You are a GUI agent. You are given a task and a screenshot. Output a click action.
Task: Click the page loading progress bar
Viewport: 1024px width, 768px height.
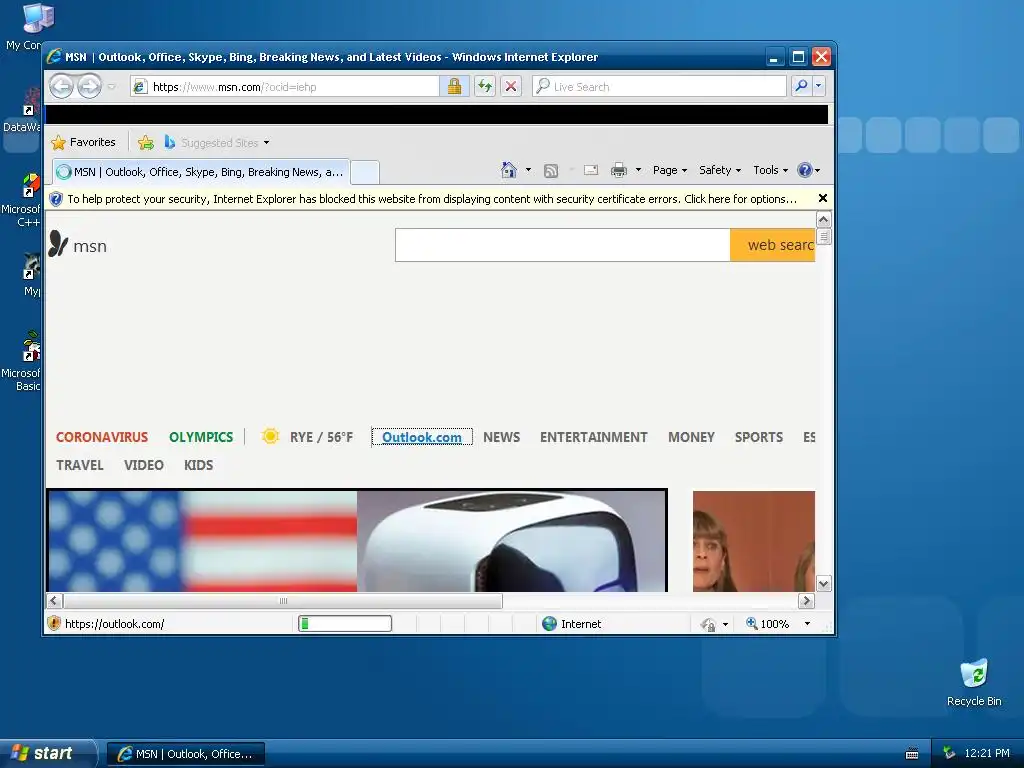[345, 624]
